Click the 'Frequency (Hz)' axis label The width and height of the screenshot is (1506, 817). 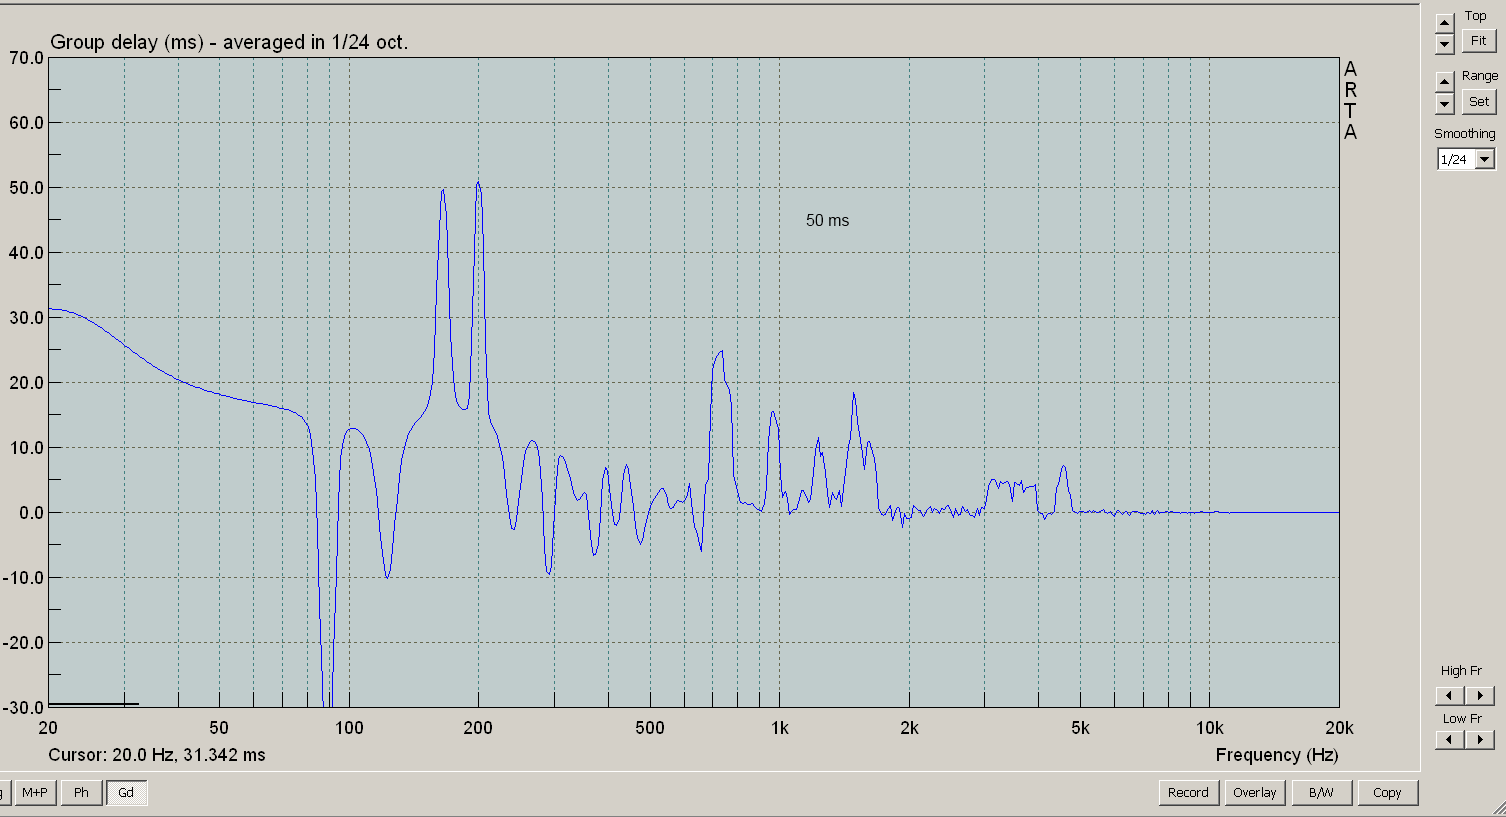tap(1276, 755)
